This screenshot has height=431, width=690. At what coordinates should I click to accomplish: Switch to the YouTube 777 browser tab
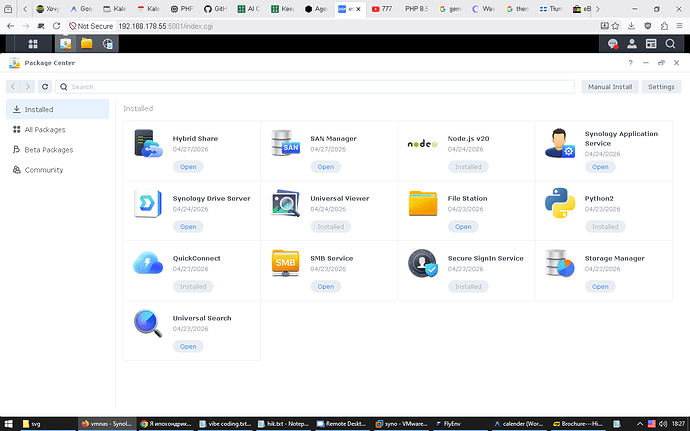tap(382, 9)
